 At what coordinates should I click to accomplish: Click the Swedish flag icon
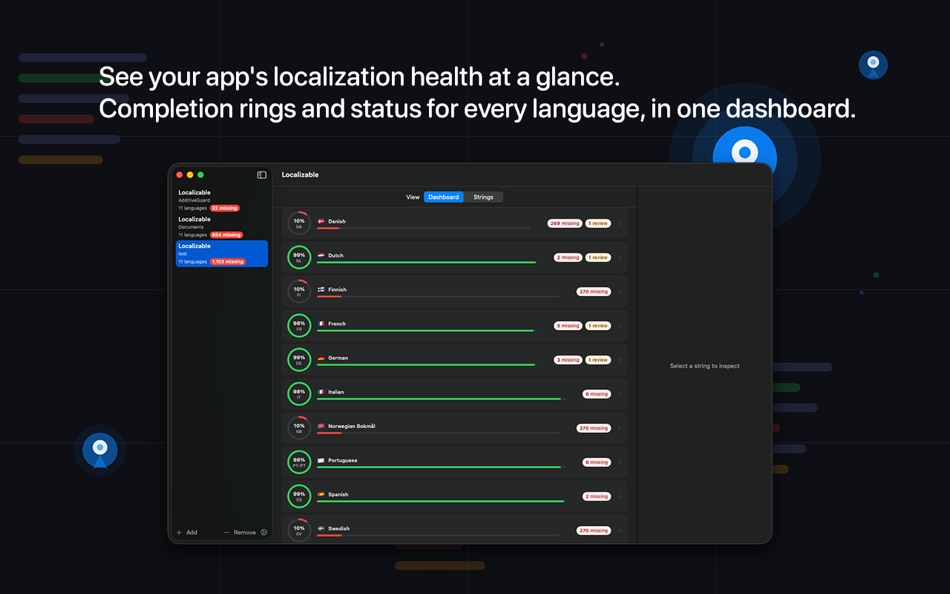pos(321,529)
